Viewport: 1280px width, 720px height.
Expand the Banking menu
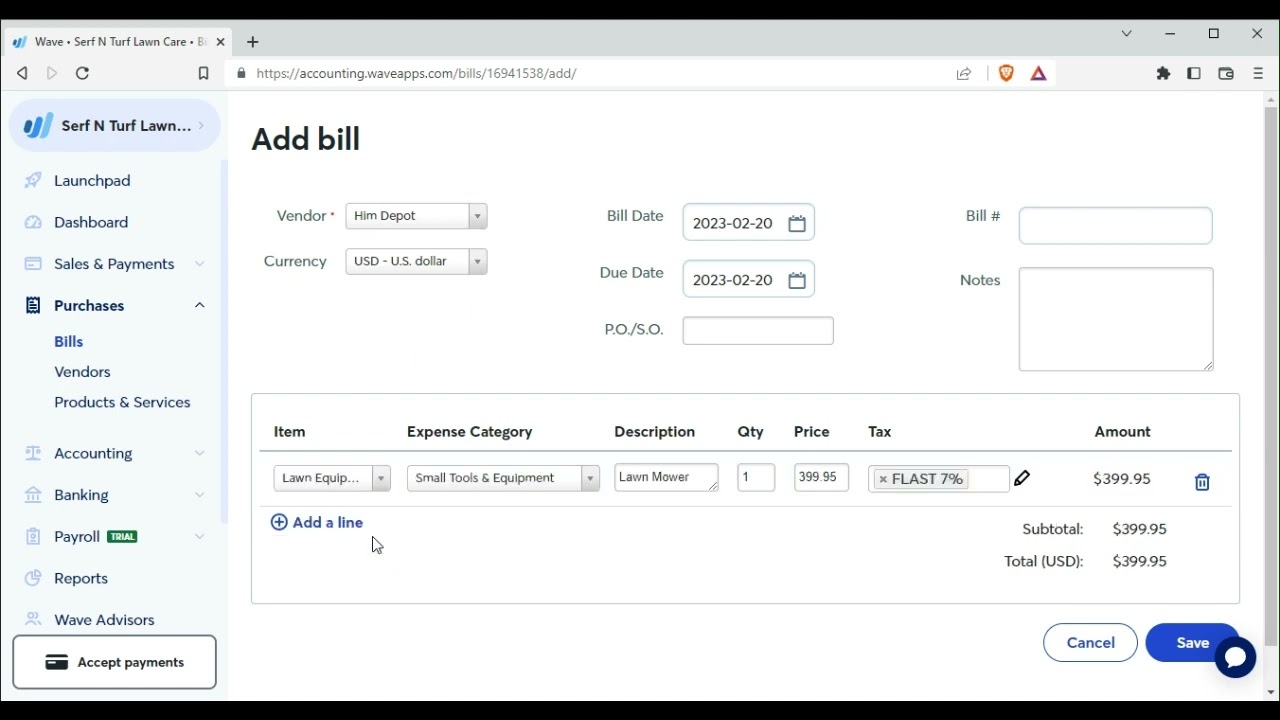click(200, 495)
